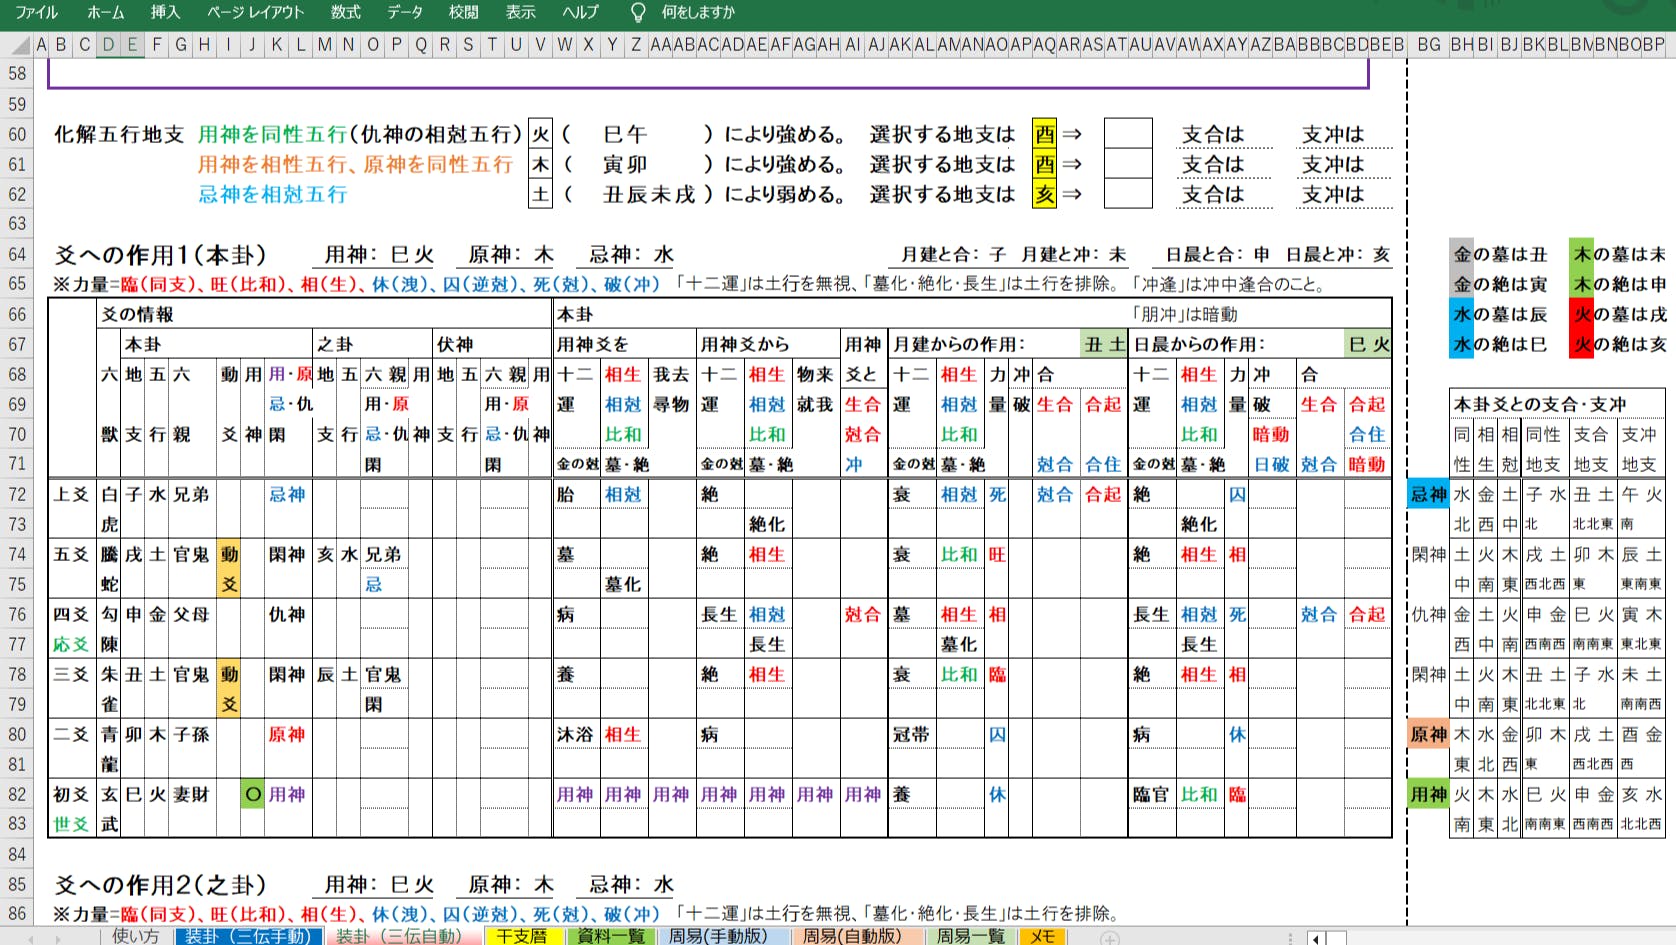Select the 子孫 cell in 二爻 row

click(x=192, y=734)
